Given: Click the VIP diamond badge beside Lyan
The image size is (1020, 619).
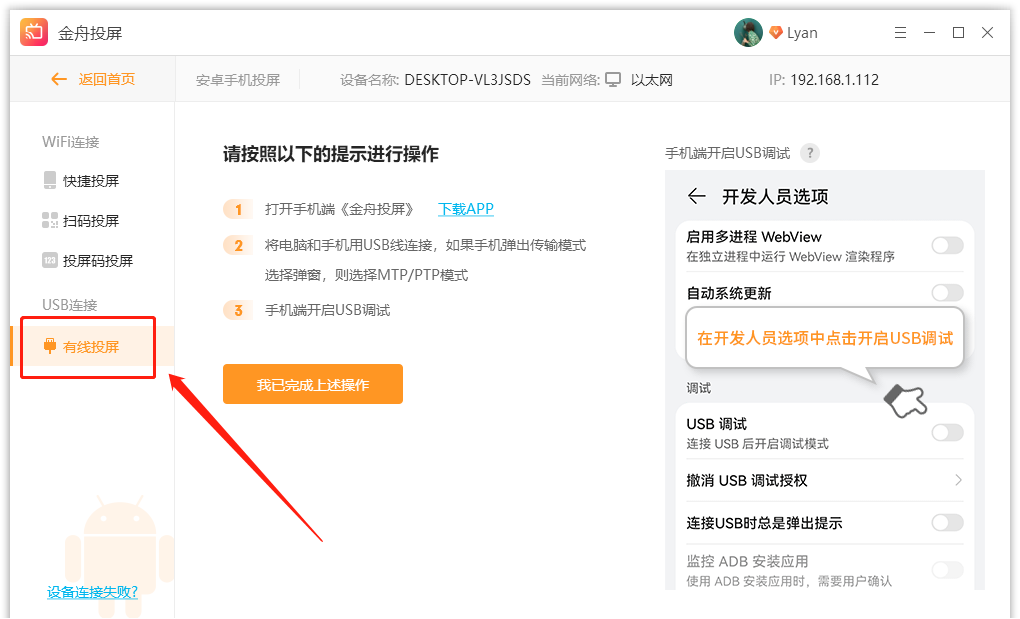Looking at the screenshot, I should coord(775,33).
